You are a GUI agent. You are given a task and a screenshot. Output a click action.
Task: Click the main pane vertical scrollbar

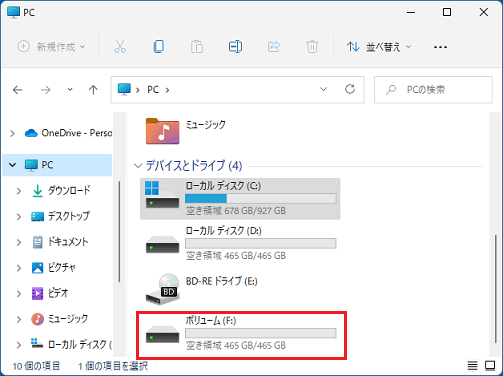click(x=496, y=289)
